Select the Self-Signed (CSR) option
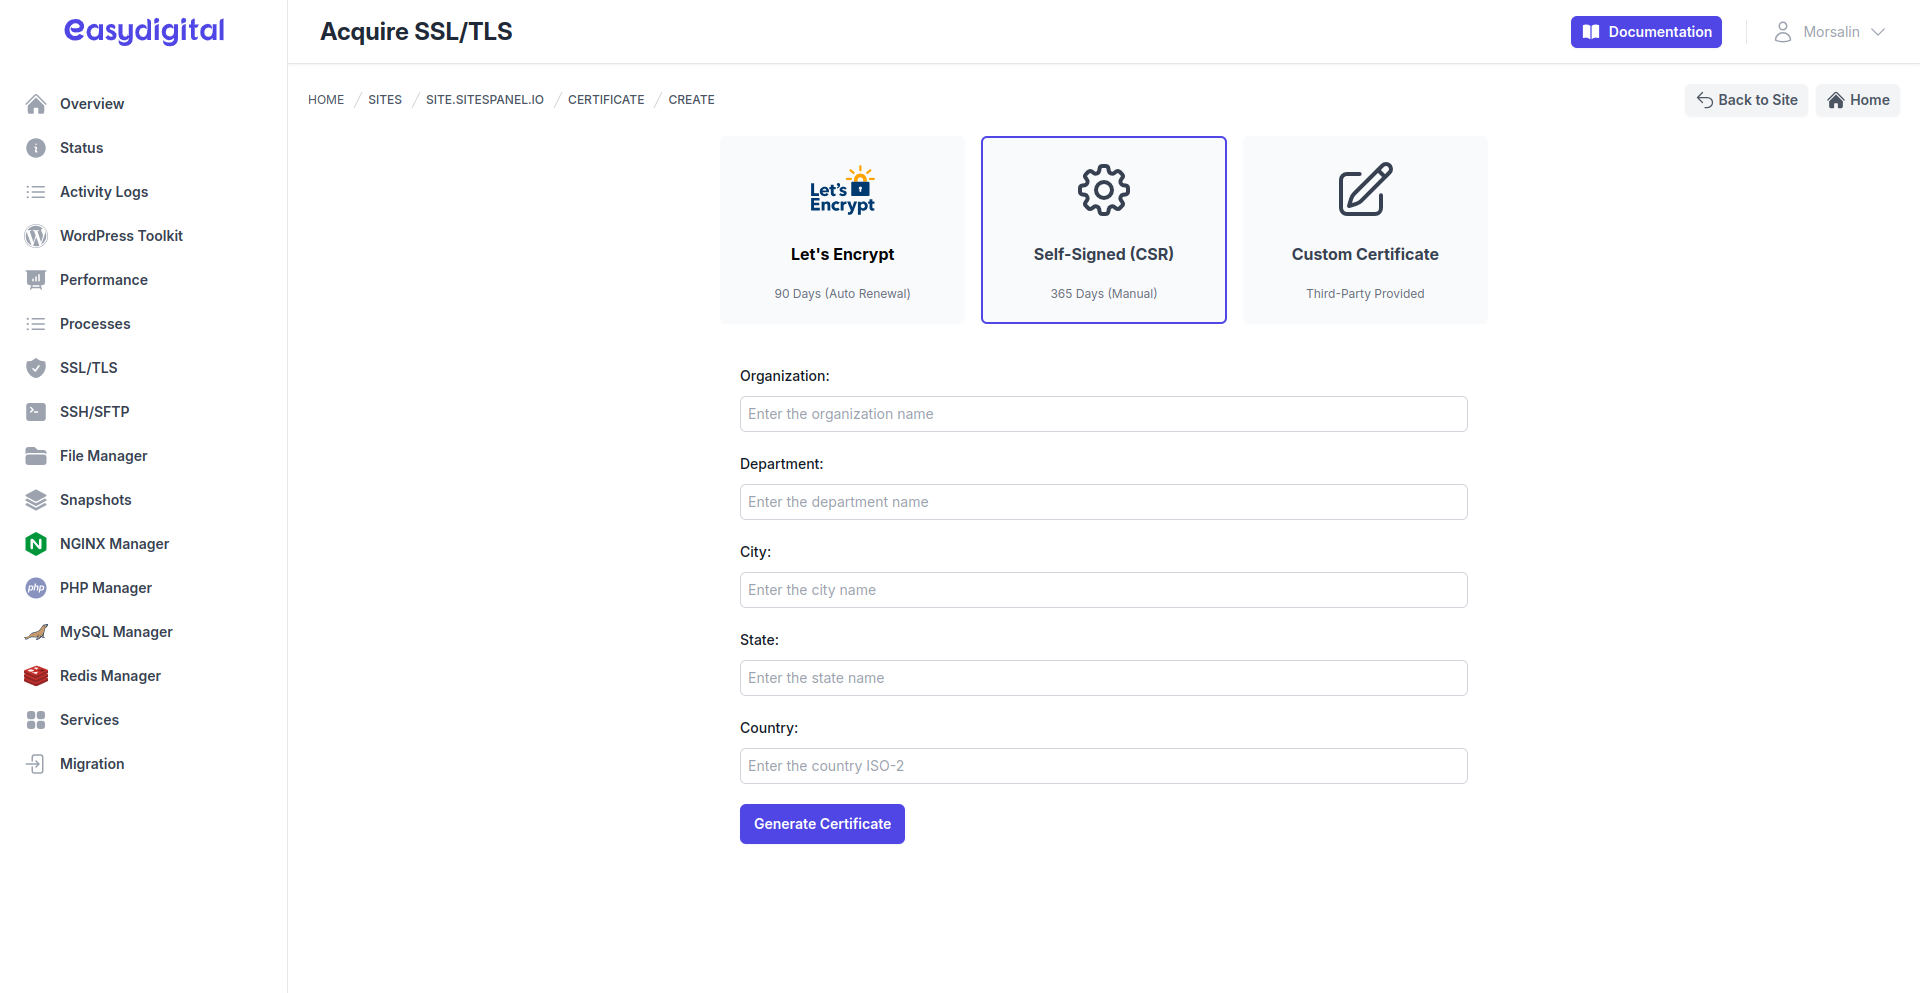The width and height of the screenshot is (1920, 993). [x=1103, y=230]
